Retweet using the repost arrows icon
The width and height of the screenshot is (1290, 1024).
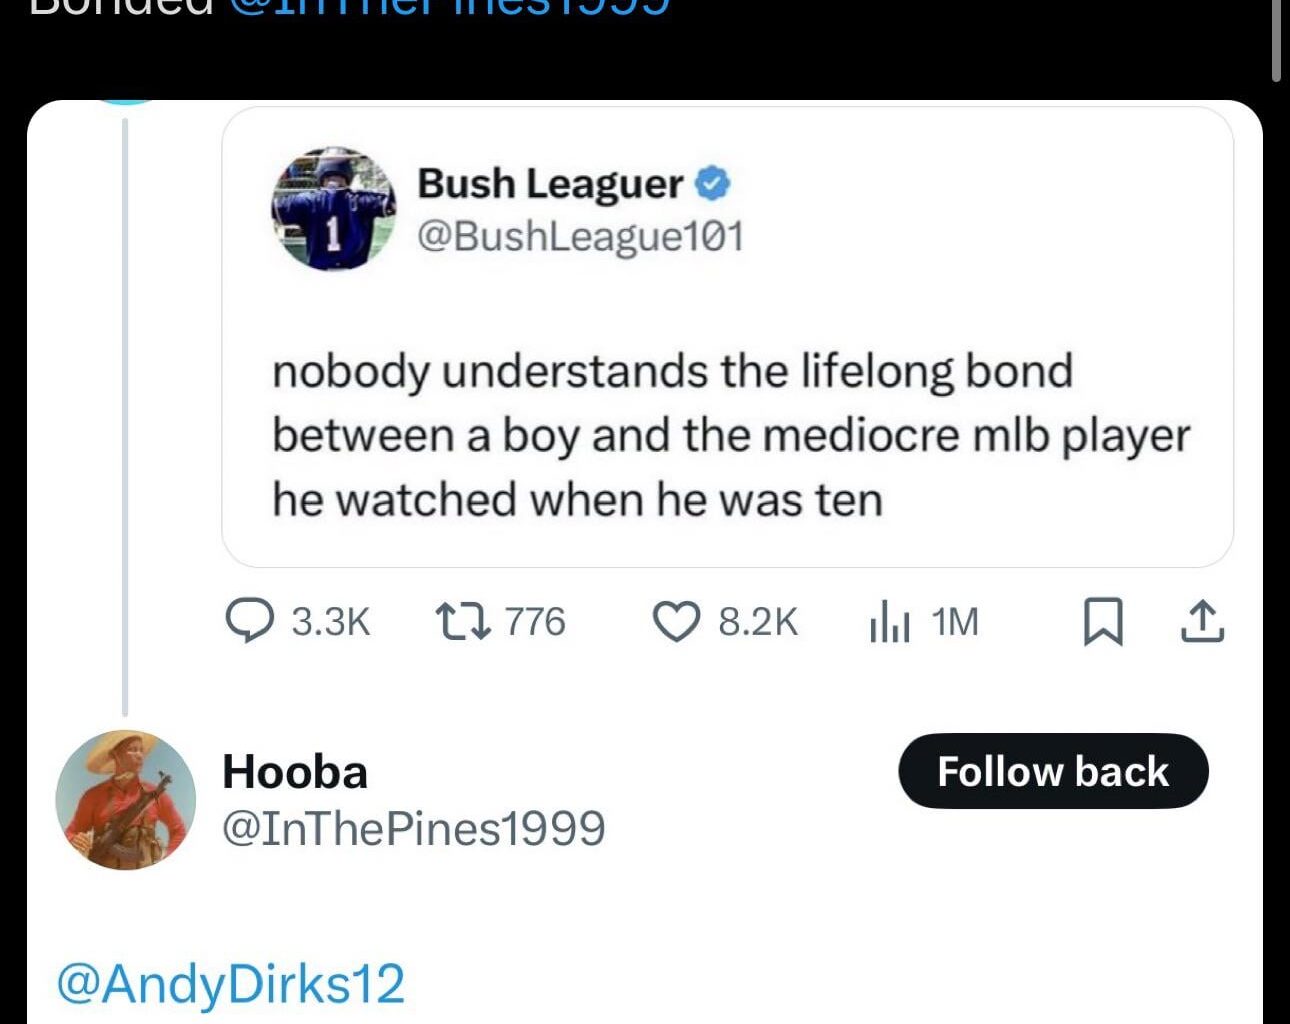tap(464, 621)
